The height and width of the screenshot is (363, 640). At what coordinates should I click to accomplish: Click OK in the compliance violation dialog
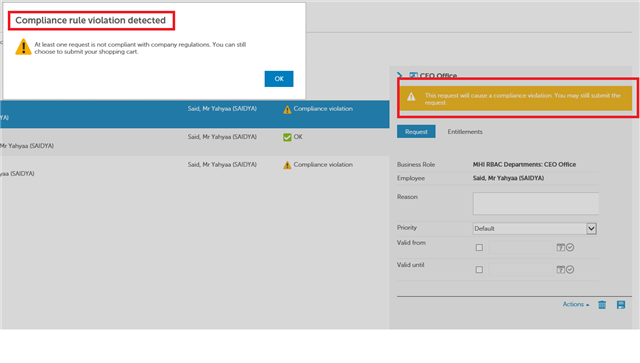point(279,79)
